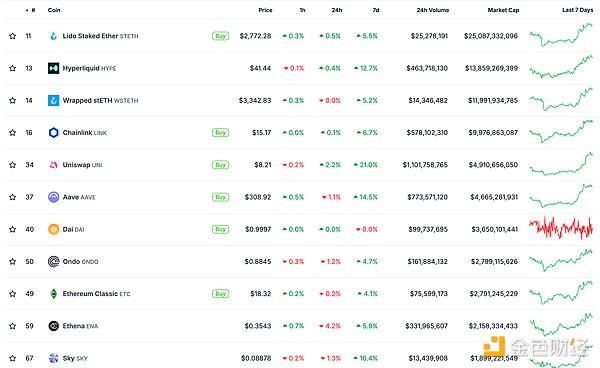The image size is (600, 368).
Task: Click the Buy button for Aave
Action: tap(220, 197)
